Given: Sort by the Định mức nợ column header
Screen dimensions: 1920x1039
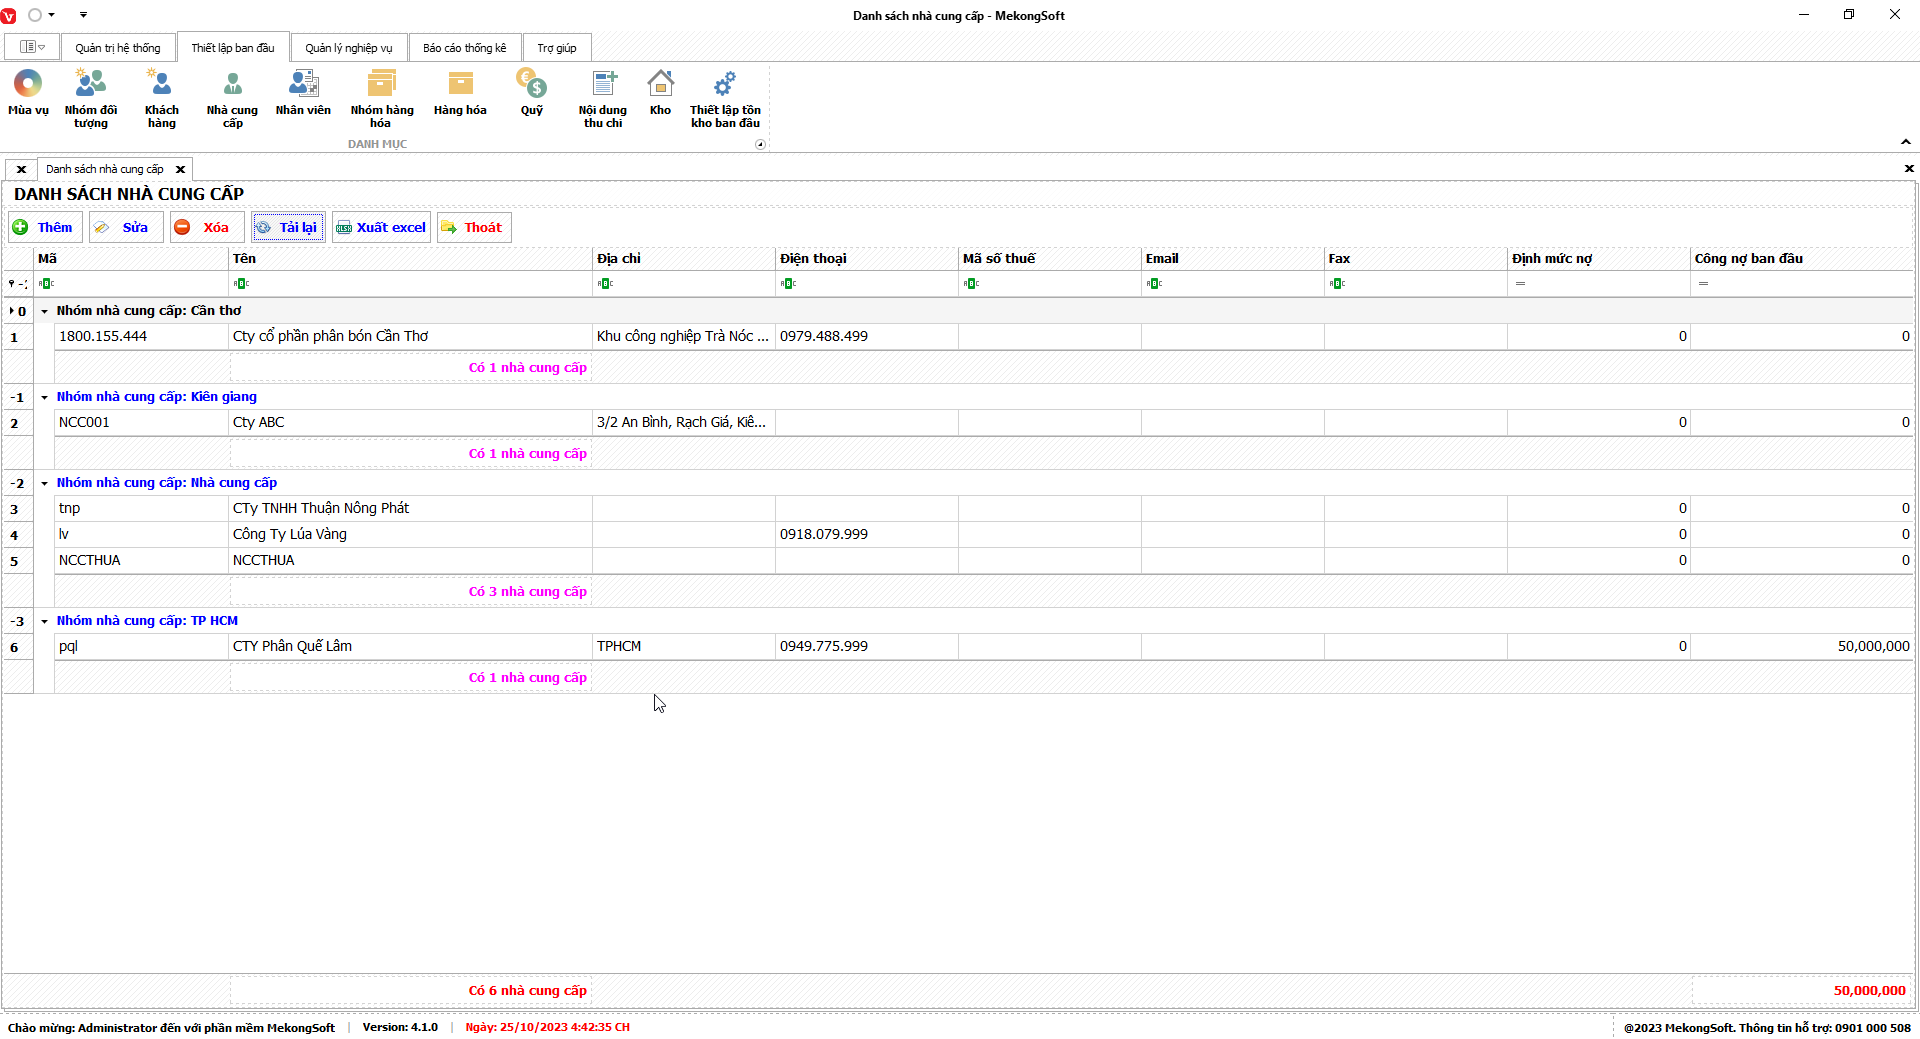Looking at the screenshot, I should (x=1599, y=258).
